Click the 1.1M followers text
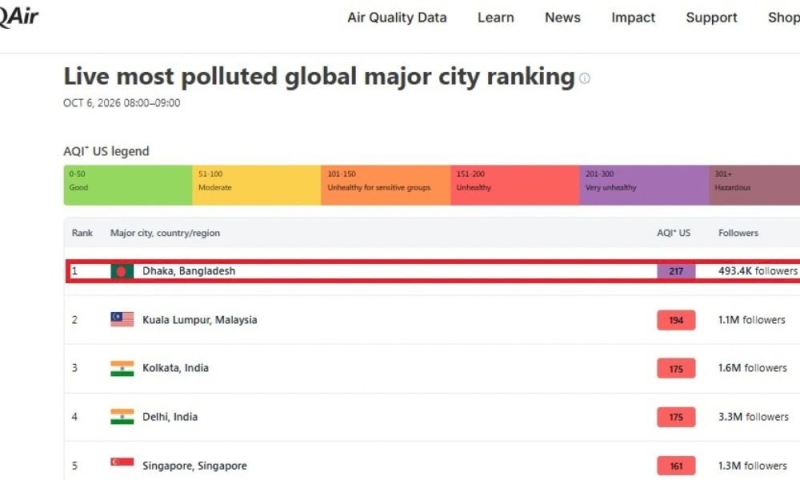This screenshot has height=480, width=800. pyautogui.click(x=752, y=320)
